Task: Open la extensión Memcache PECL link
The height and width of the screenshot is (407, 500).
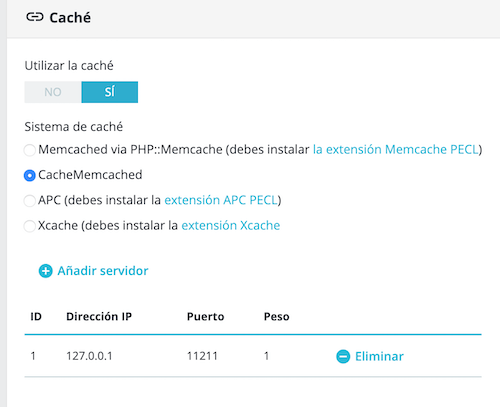Action: (396, 150)
